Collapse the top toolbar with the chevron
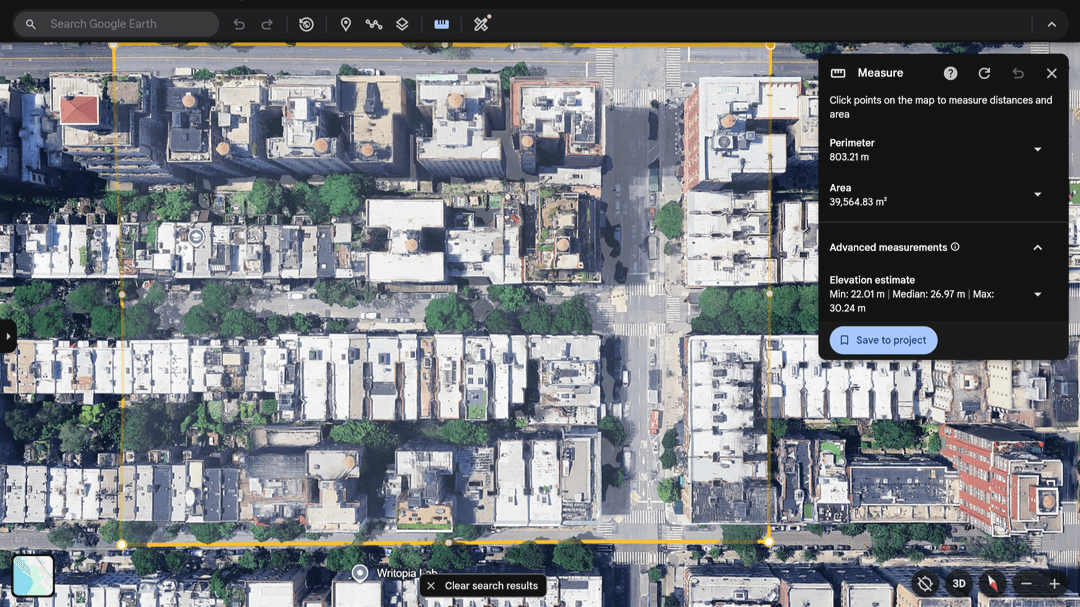The height and width of the screenshot is (607, 1080). (x=1051, y=24)
